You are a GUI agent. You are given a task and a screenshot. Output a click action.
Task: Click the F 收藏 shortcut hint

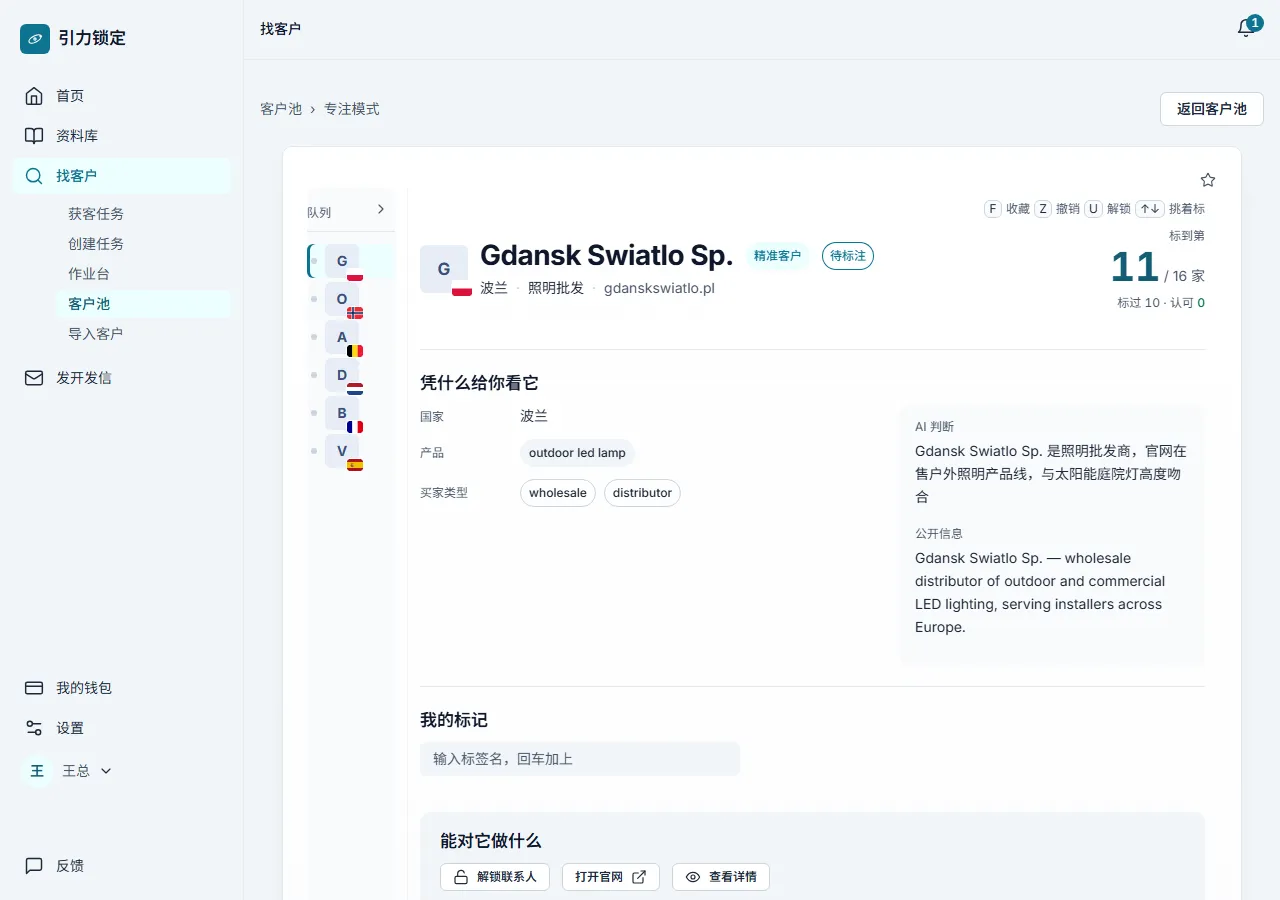click(1007, 209)
